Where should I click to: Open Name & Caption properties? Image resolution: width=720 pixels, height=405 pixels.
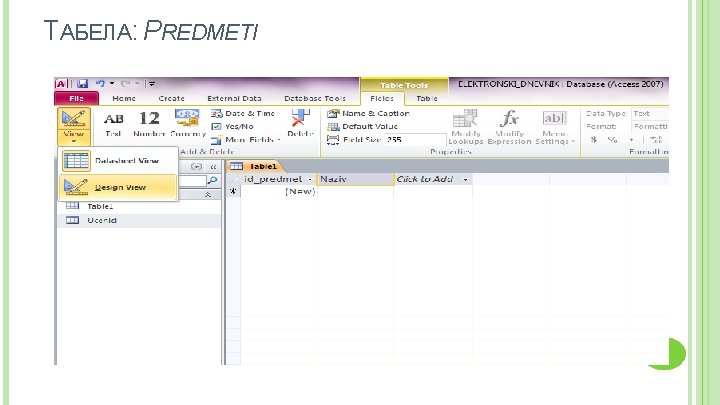(x=368, y=113)
